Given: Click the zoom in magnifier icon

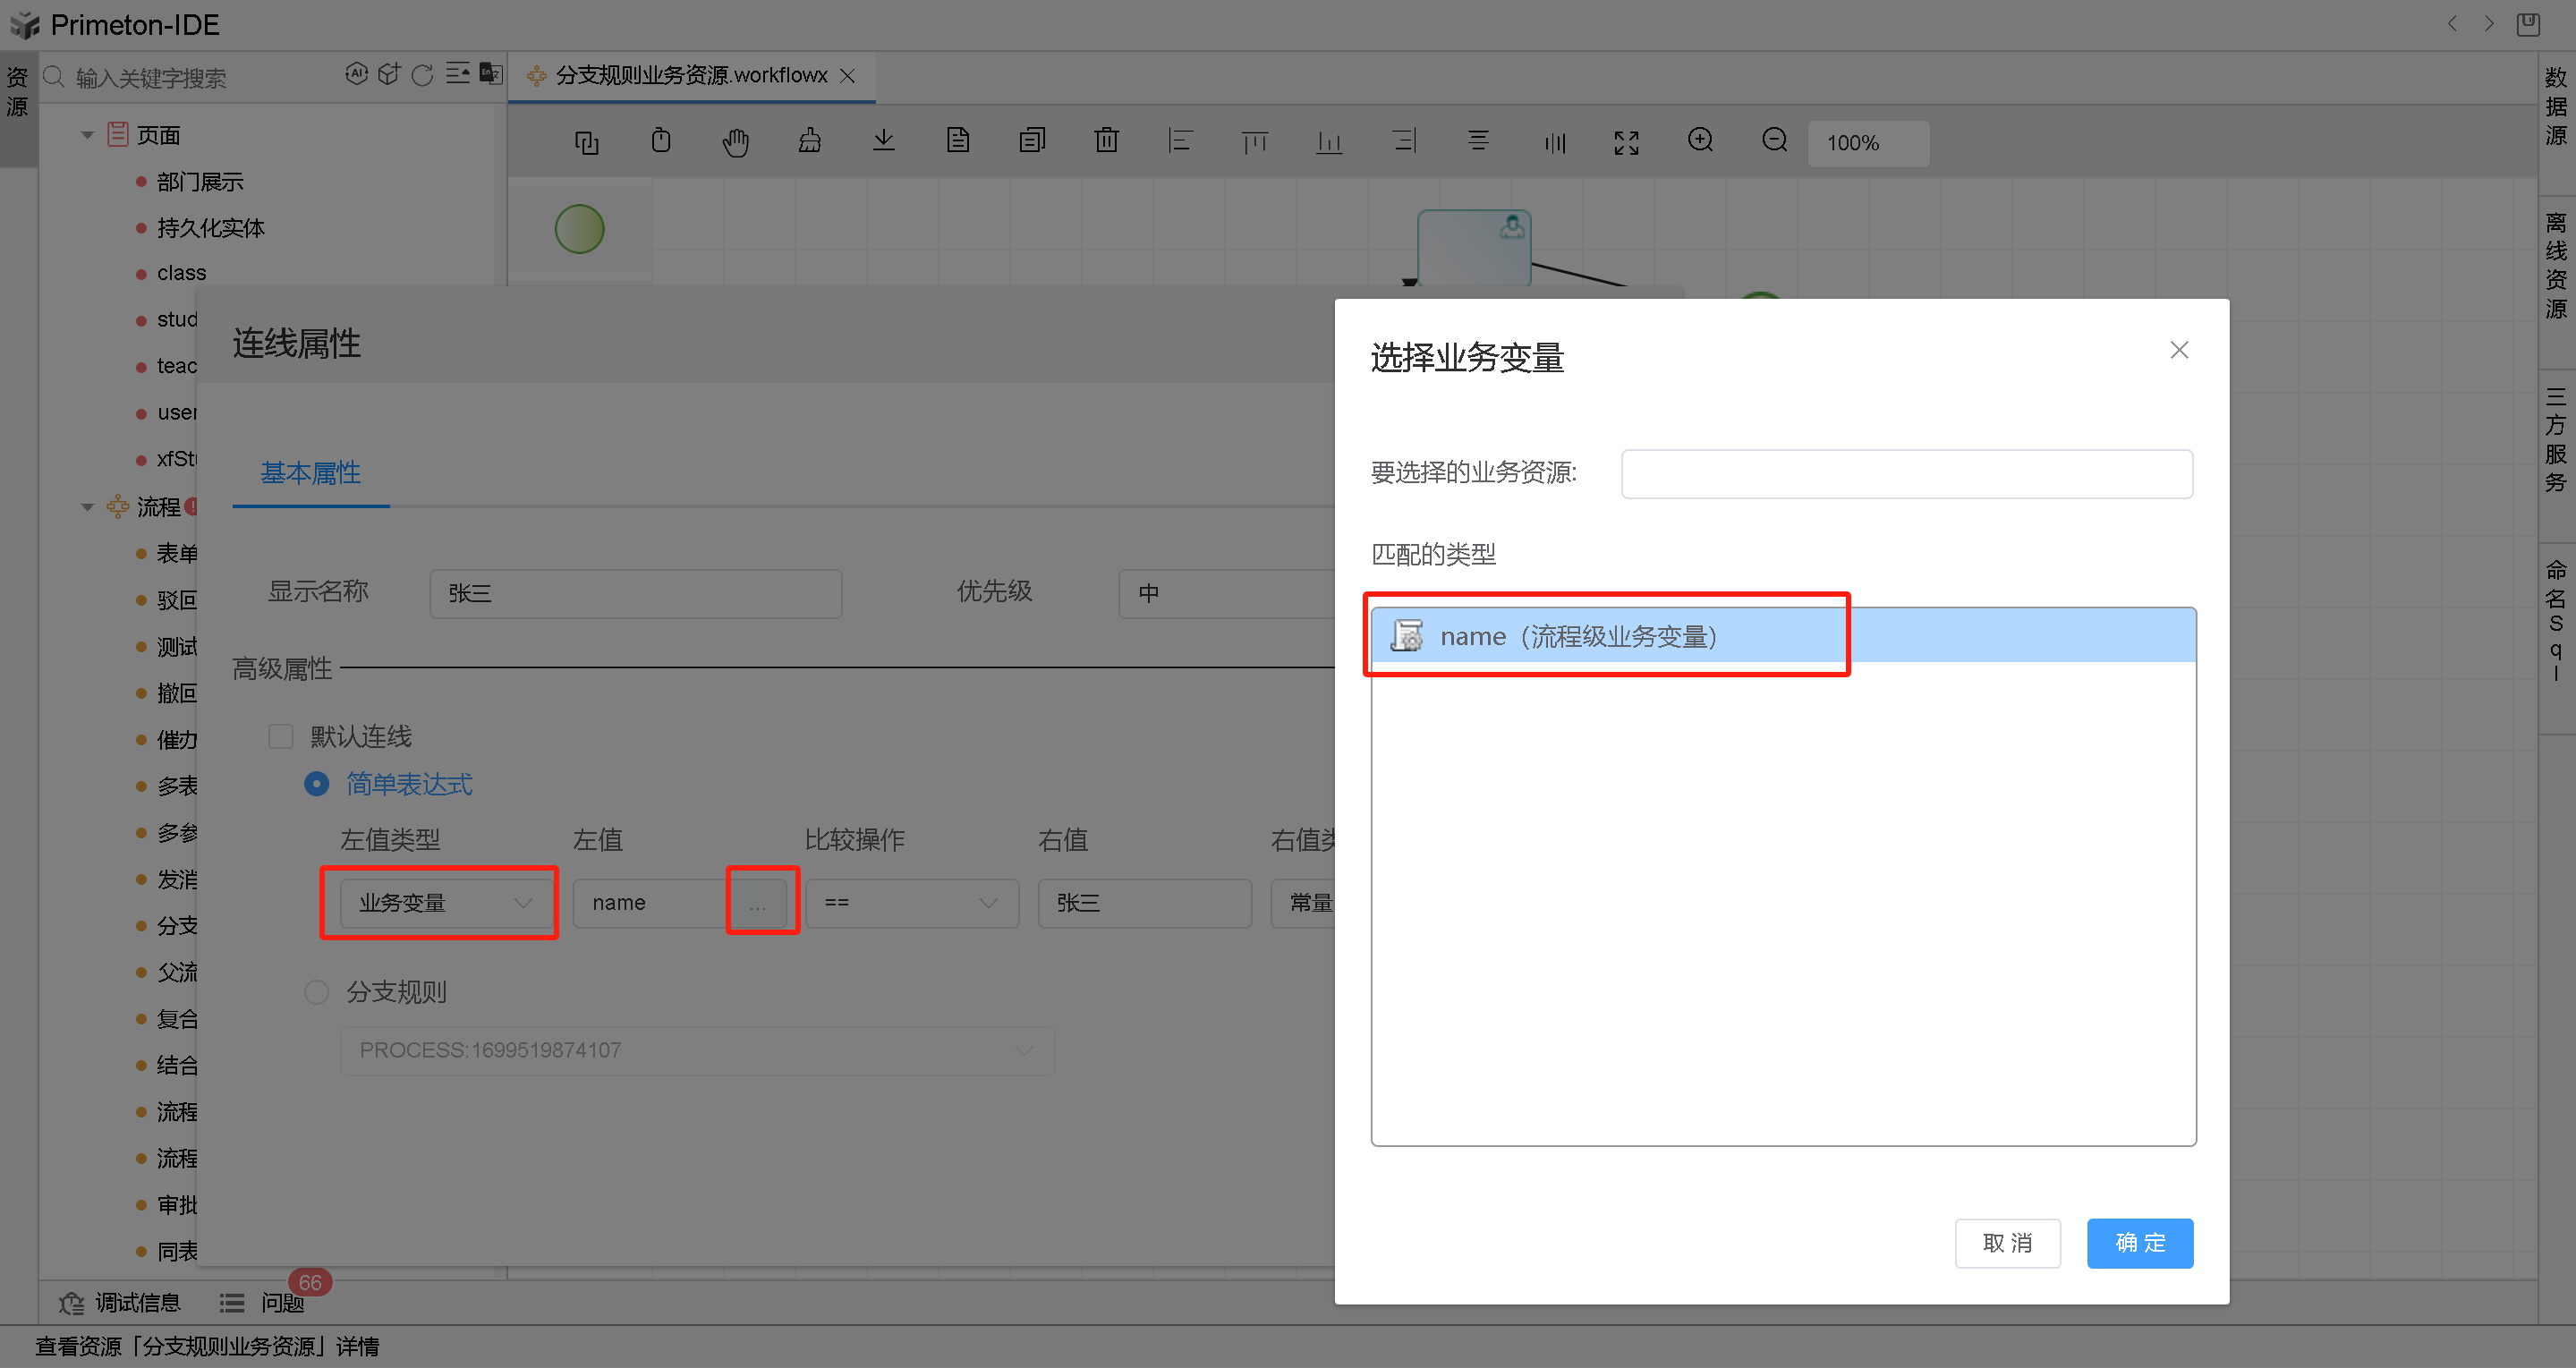Looking at the screenshot, I should point(1700,141).
